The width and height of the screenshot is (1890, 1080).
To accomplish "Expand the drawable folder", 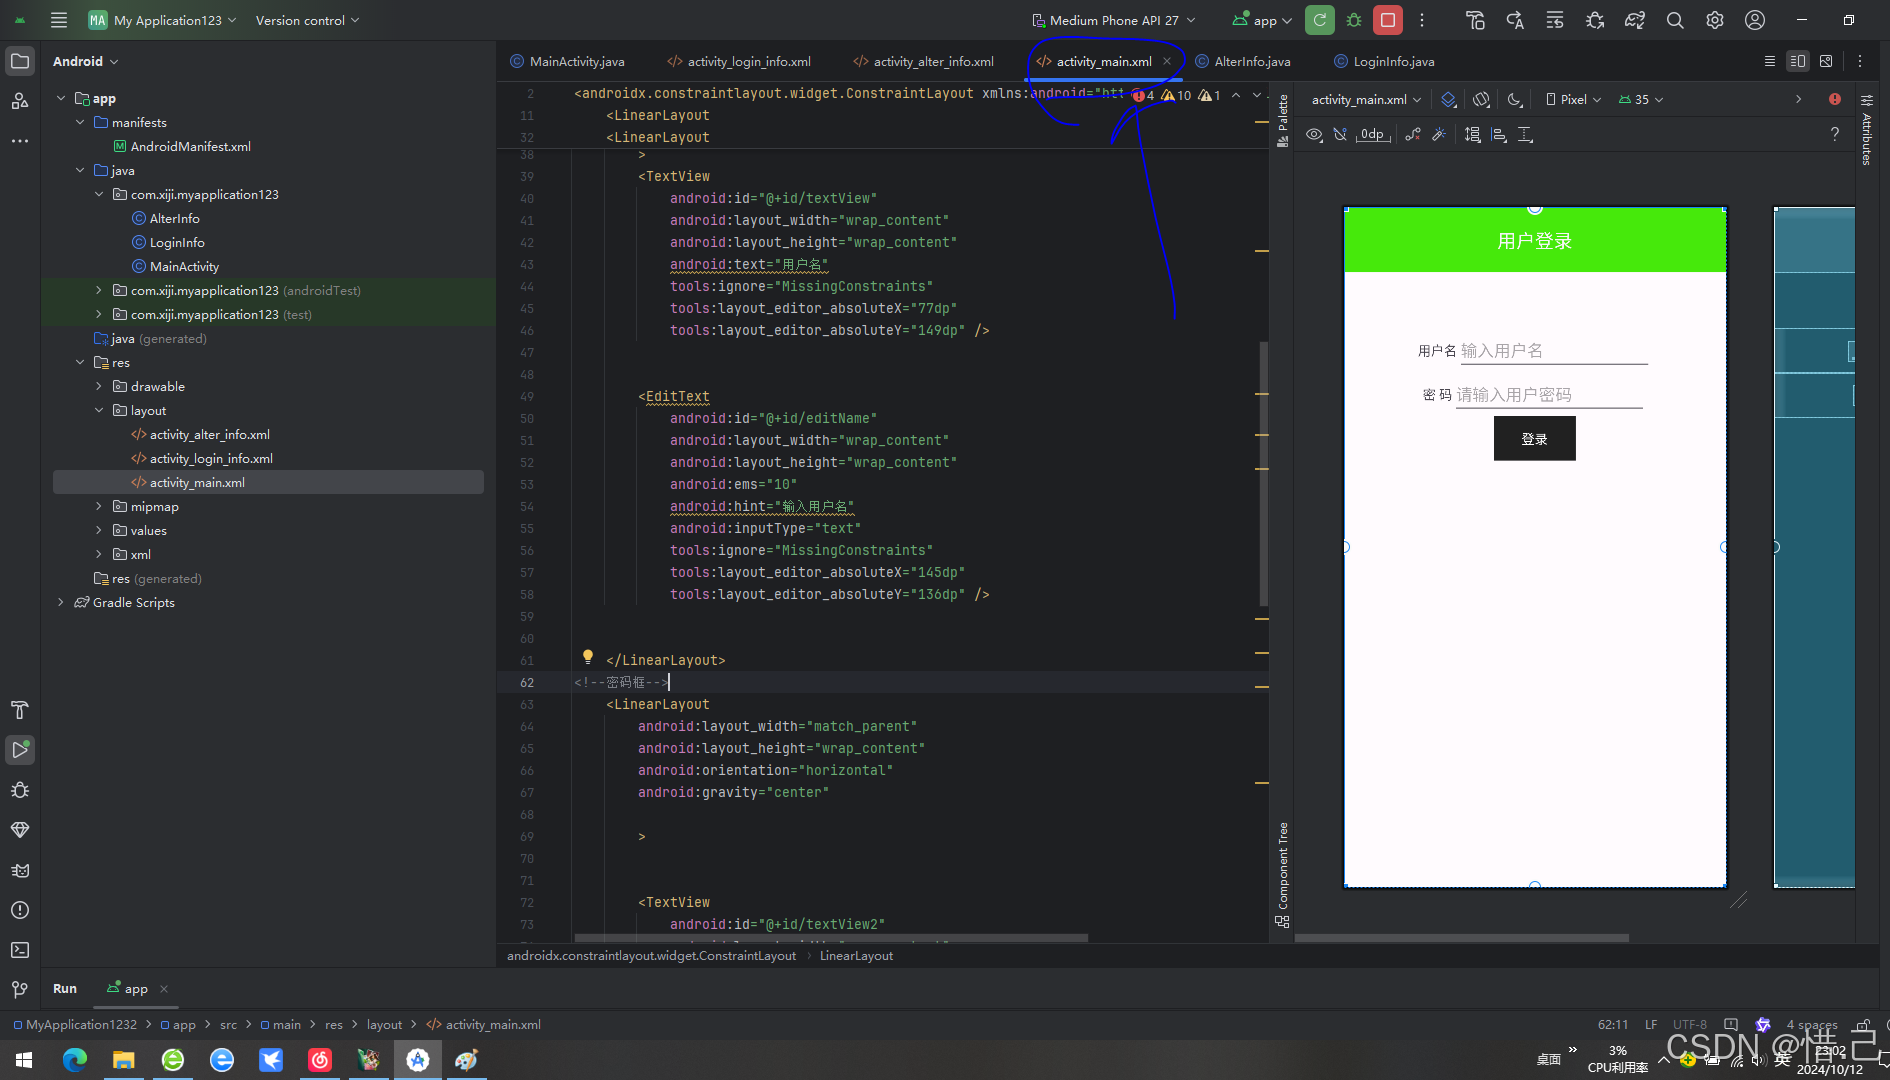I will tap(98, 386).
